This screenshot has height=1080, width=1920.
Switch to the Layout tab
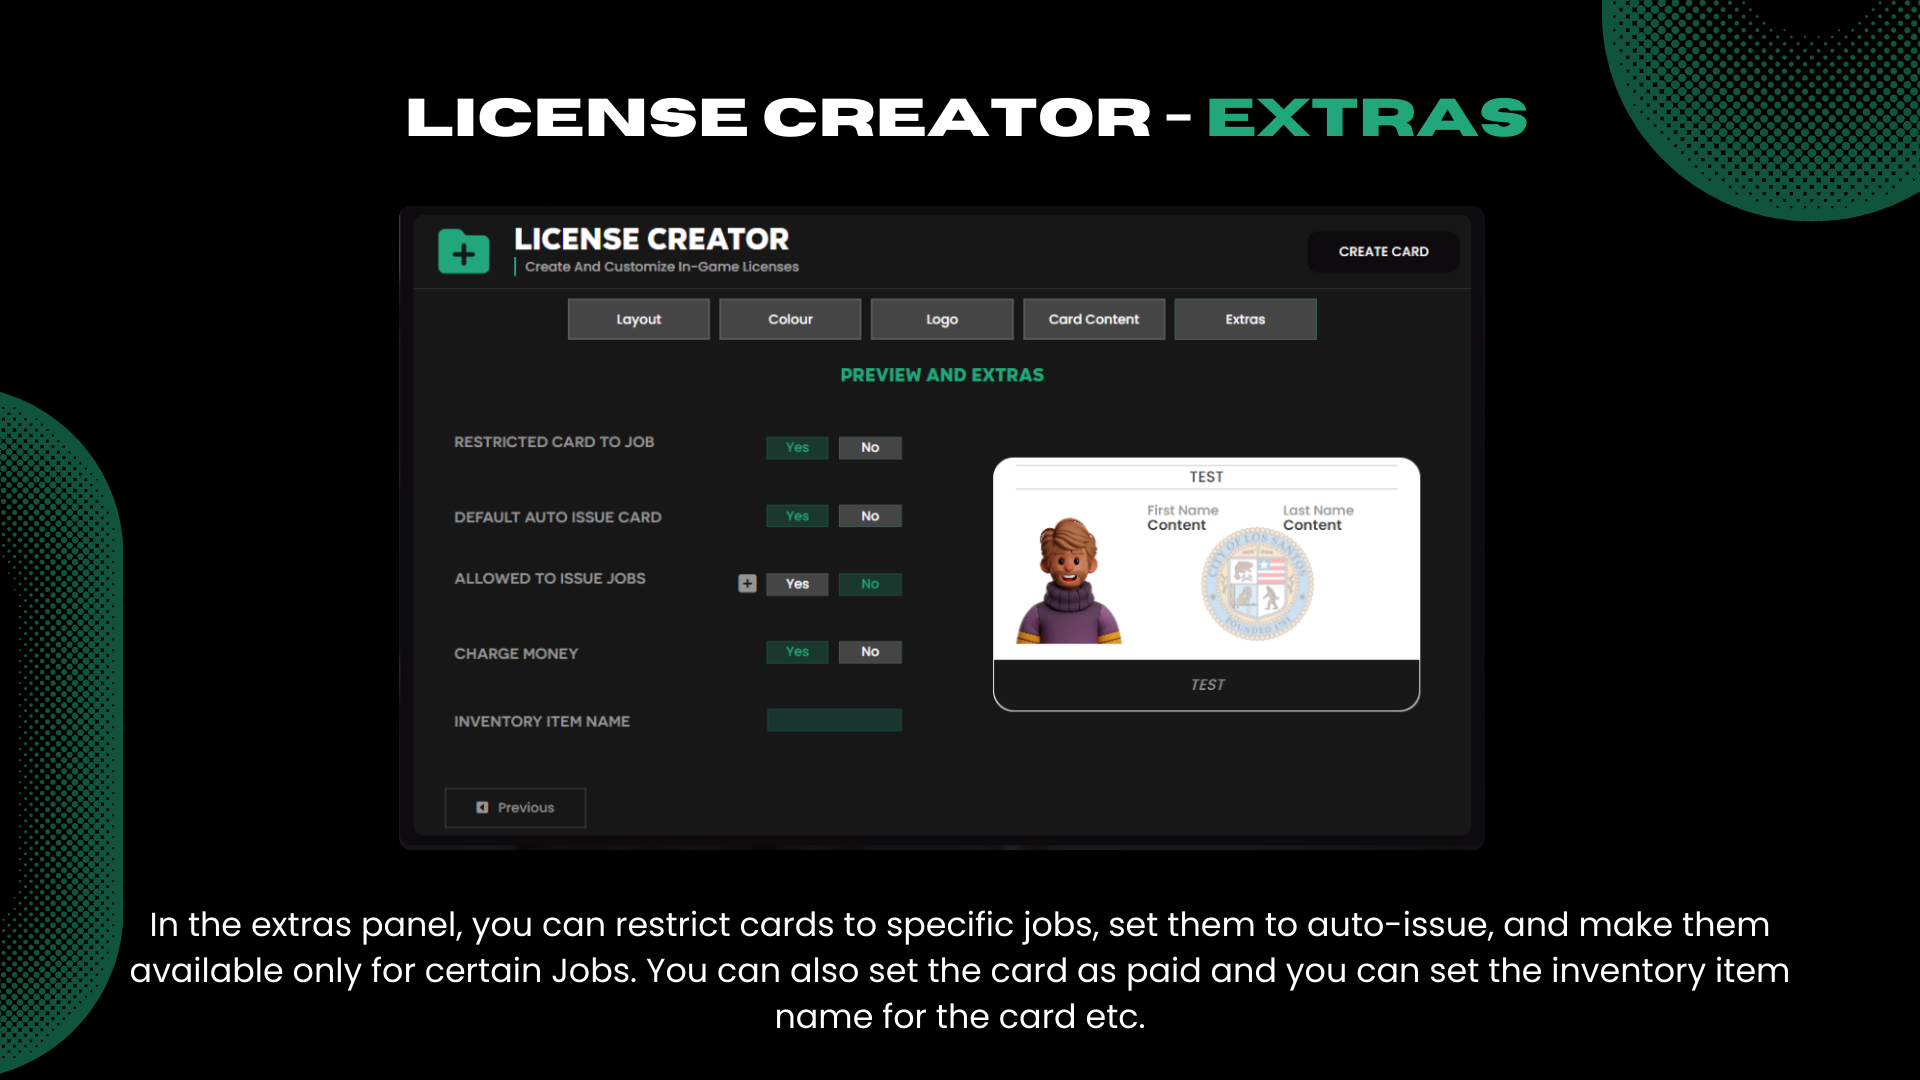click(638, 318)
